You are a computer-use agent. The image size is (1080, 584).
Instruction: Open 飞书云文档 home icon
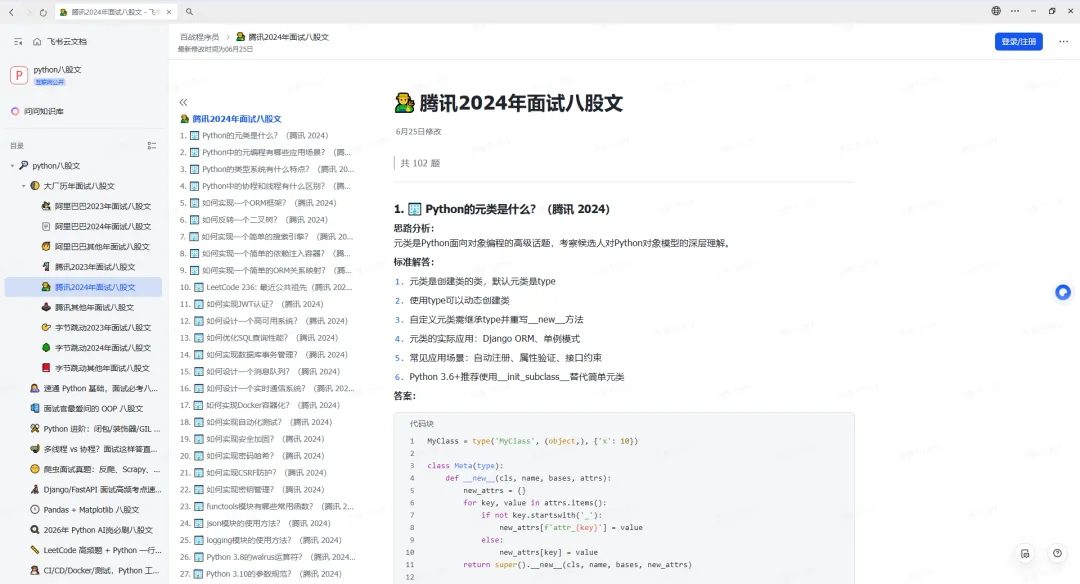(37, 42)
